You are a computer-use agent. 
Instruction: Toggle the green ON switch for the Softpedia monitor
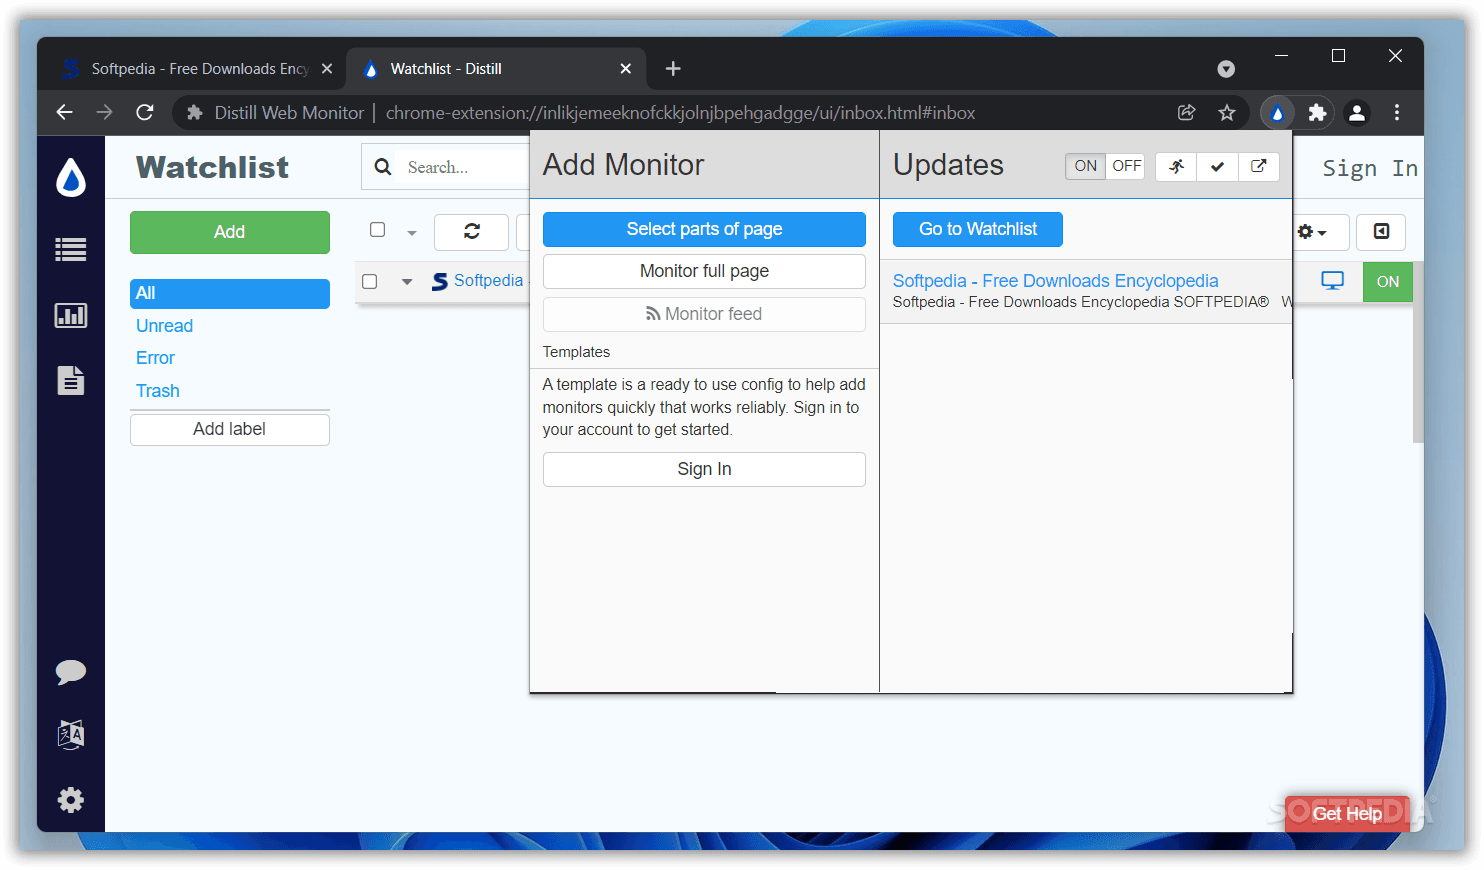point(1388,281)
